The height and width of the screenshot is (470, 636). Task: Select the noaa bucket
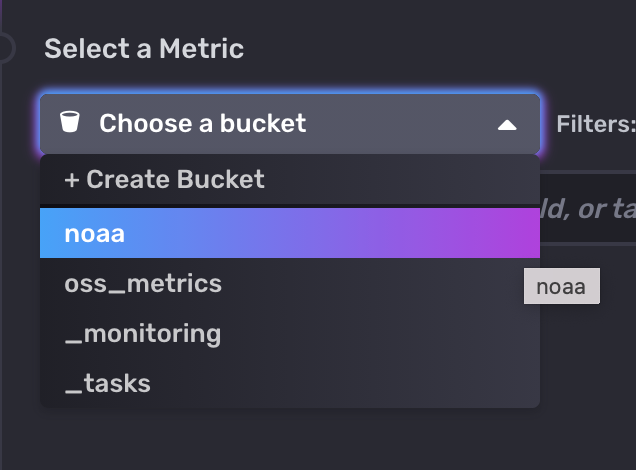click(95, 233)
